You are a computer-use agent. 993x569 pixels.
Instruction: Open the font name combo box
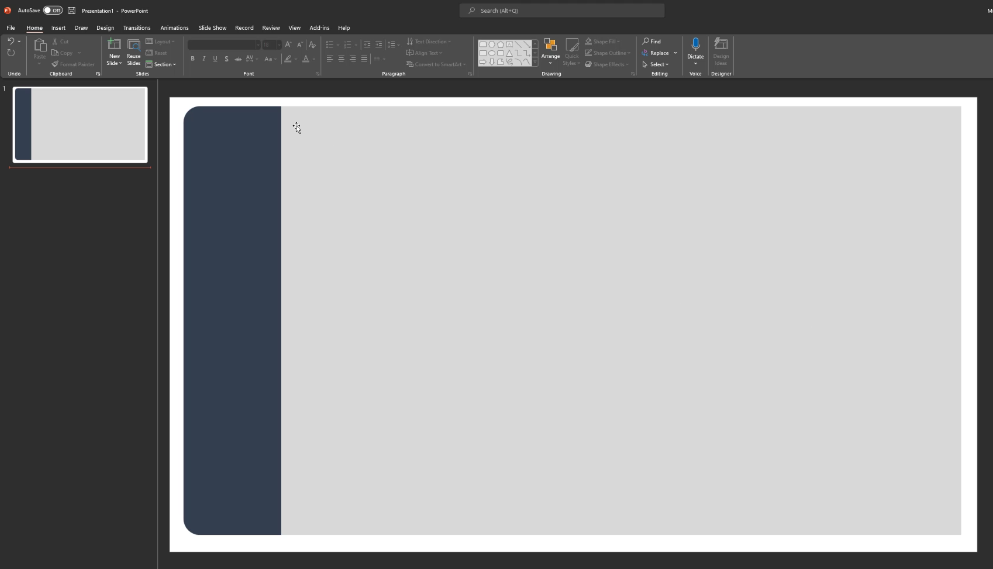224,44
